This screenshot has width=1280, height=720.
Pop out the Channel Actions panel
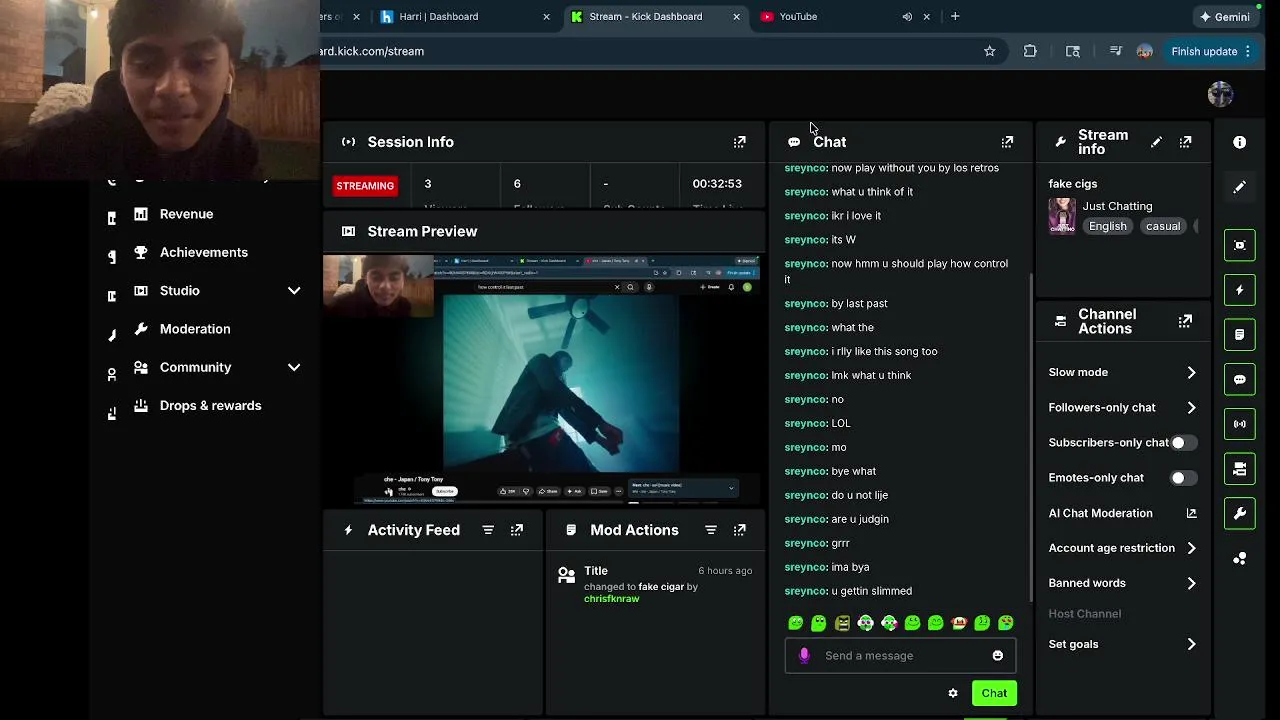[1185, 321]
